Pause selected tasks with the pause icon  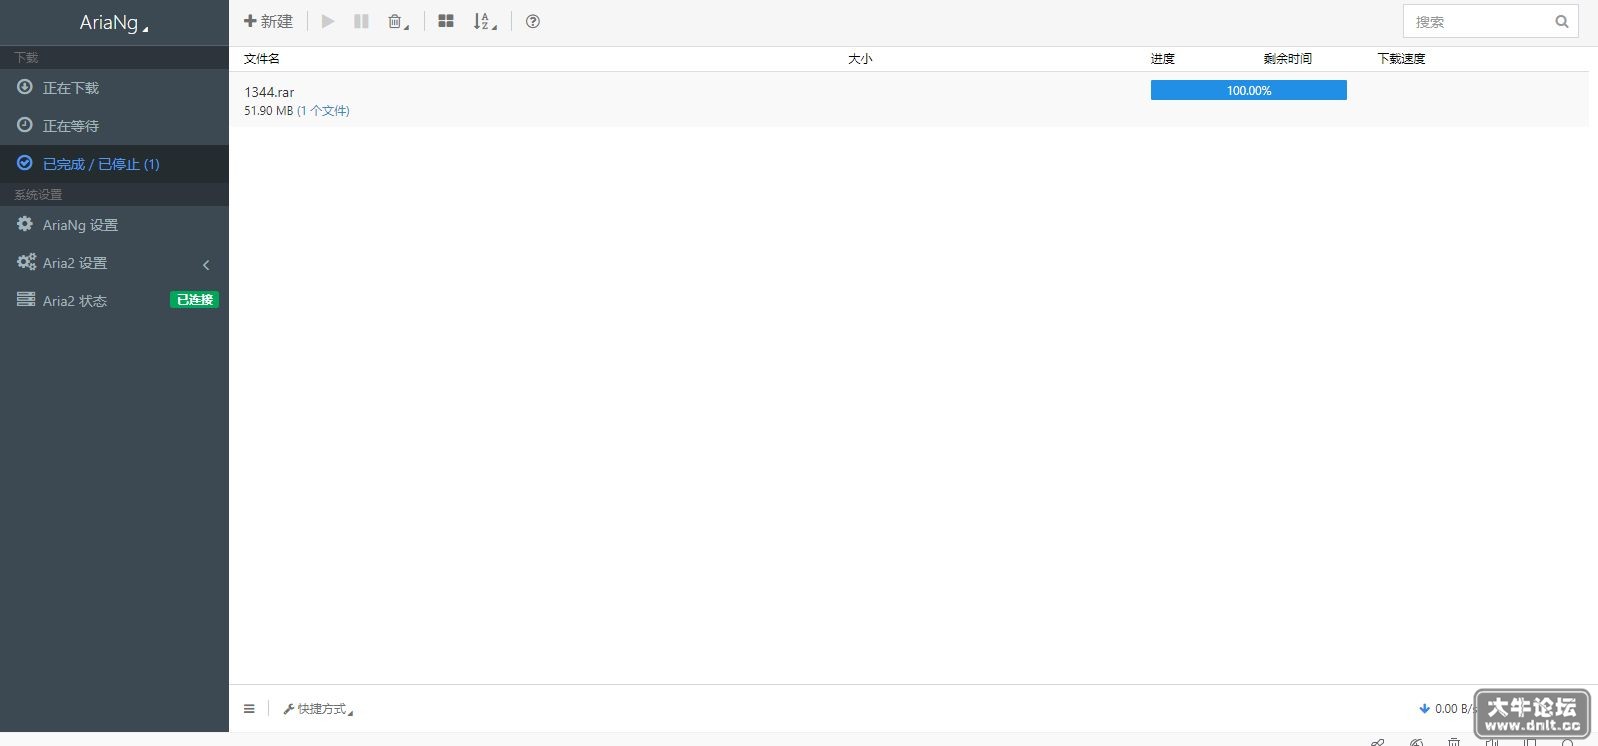coord(361,21)
